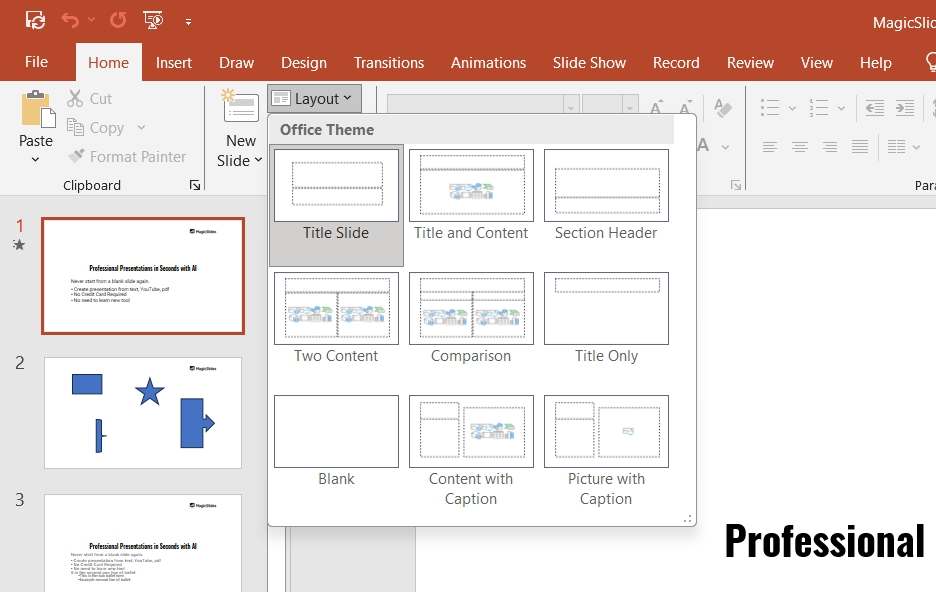
Task: Click the AutoSave/Save icon in title bar
Action: [x=36, y=20]
